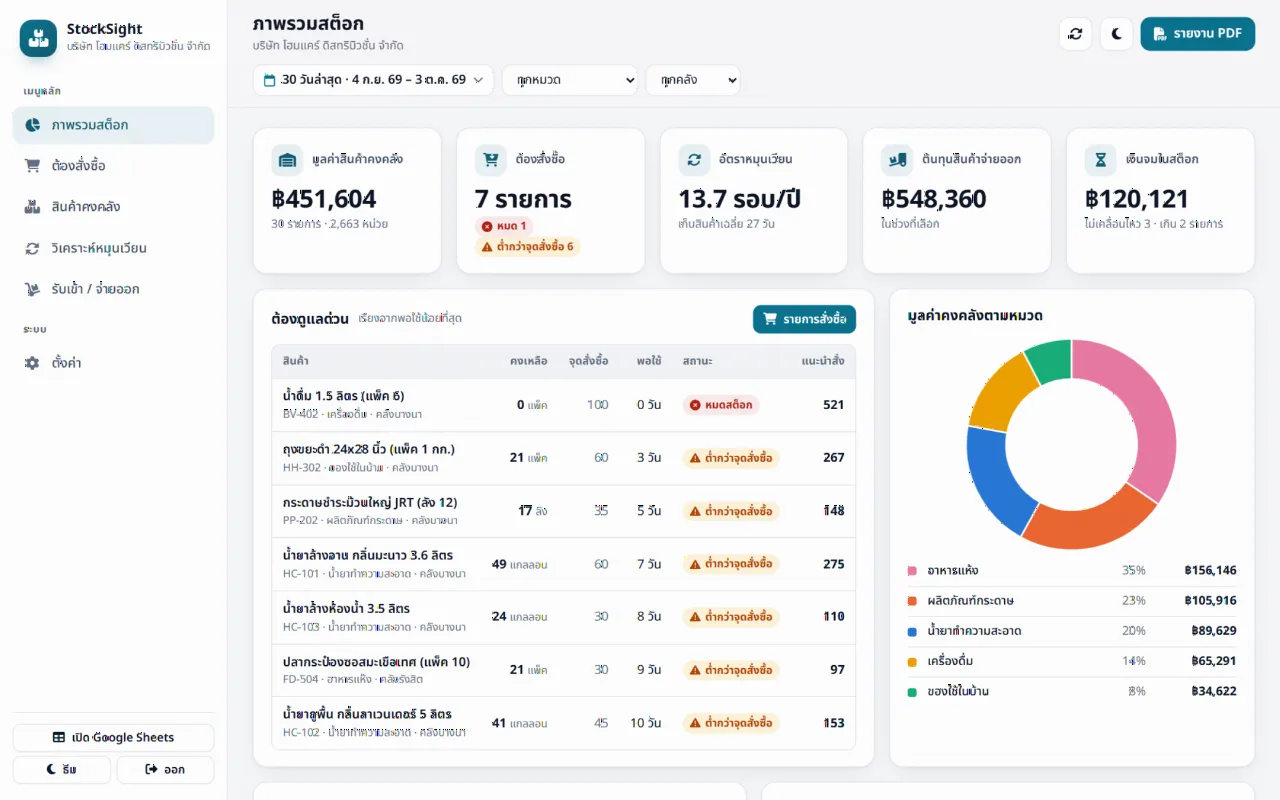Click the เครื่องดื่ม legend entry

pyautogui.click(x=1072, y=661)
